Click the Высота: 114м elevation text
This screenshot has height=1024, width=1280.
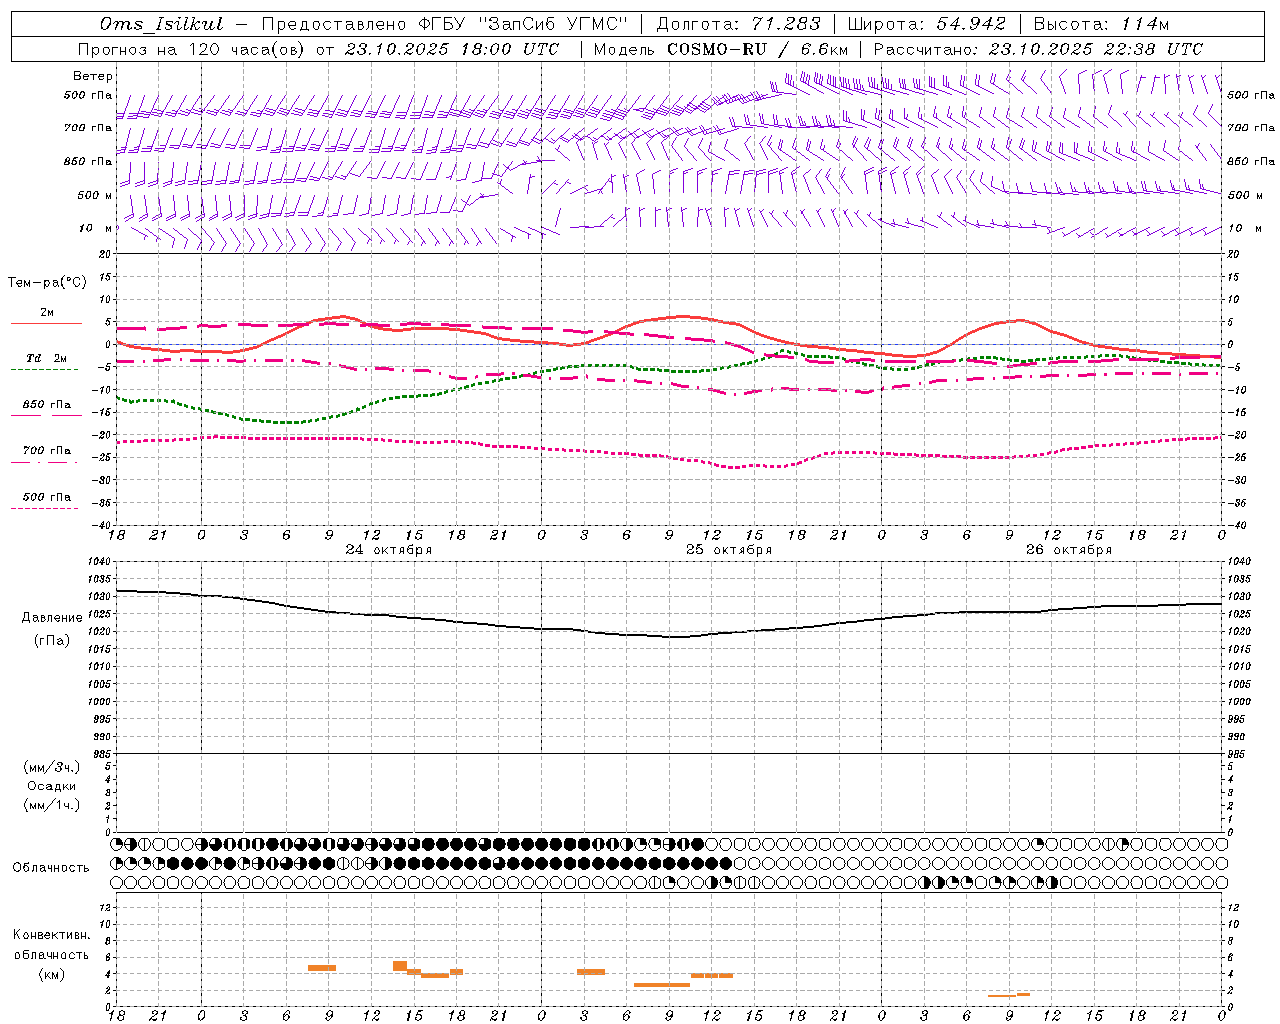tap(1101, 24)
